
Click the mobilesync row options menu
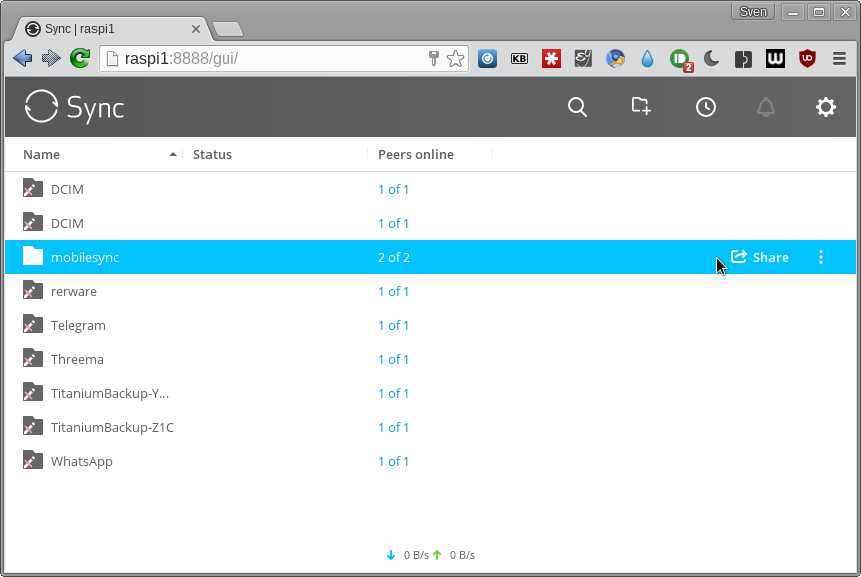click(x=821, y=257)
